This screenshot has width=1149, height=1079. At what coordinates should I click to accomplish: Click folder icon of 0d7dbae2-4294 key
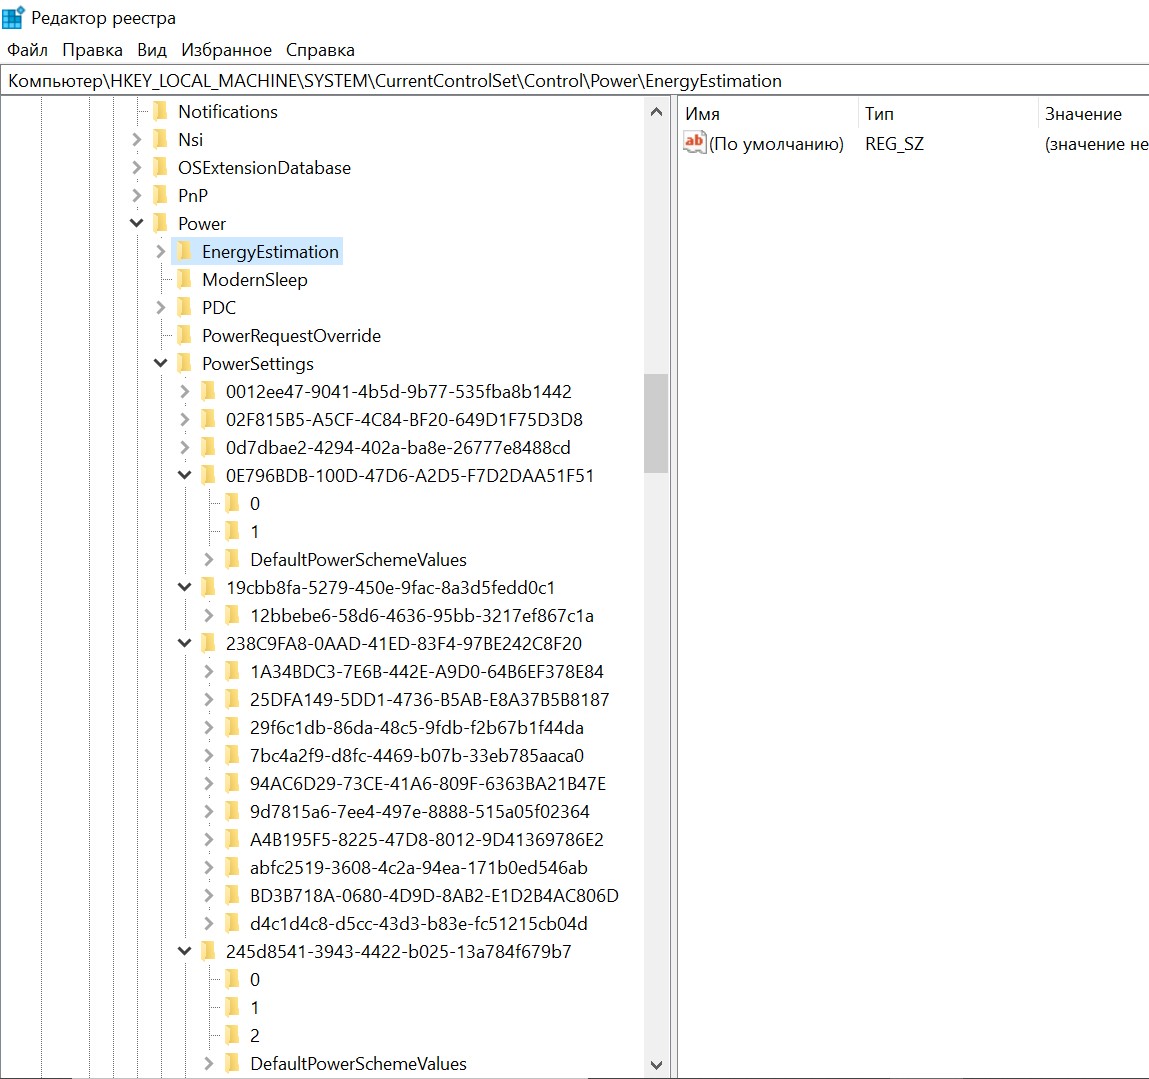tap(209, 447)
